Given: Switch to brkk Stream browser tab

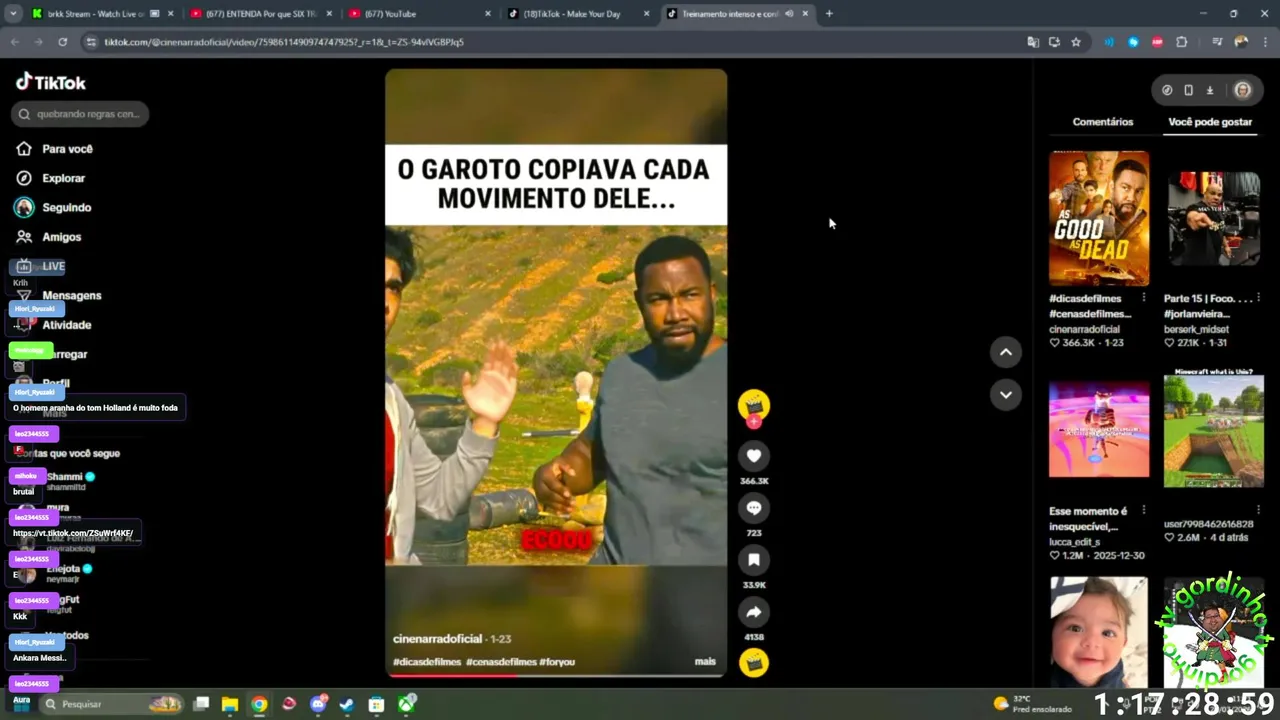Looking at the screenshot, I should point(100,14).
